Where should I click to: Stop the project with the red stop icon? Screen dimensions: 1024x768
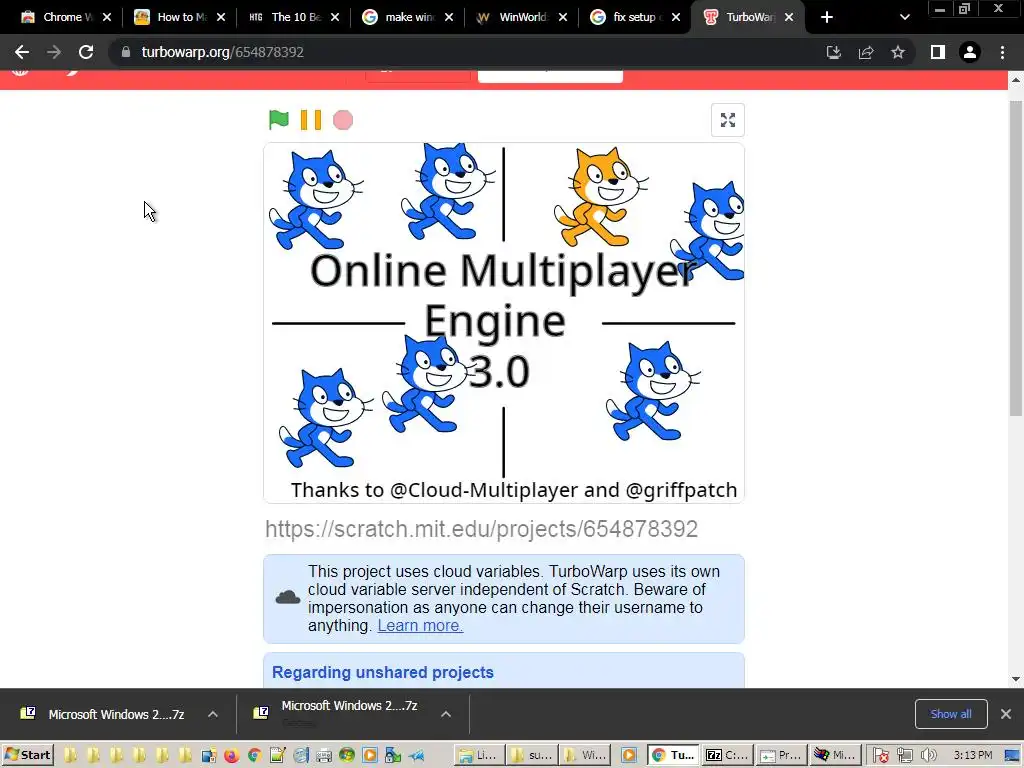pyautogui.click(x=343, y=120)
